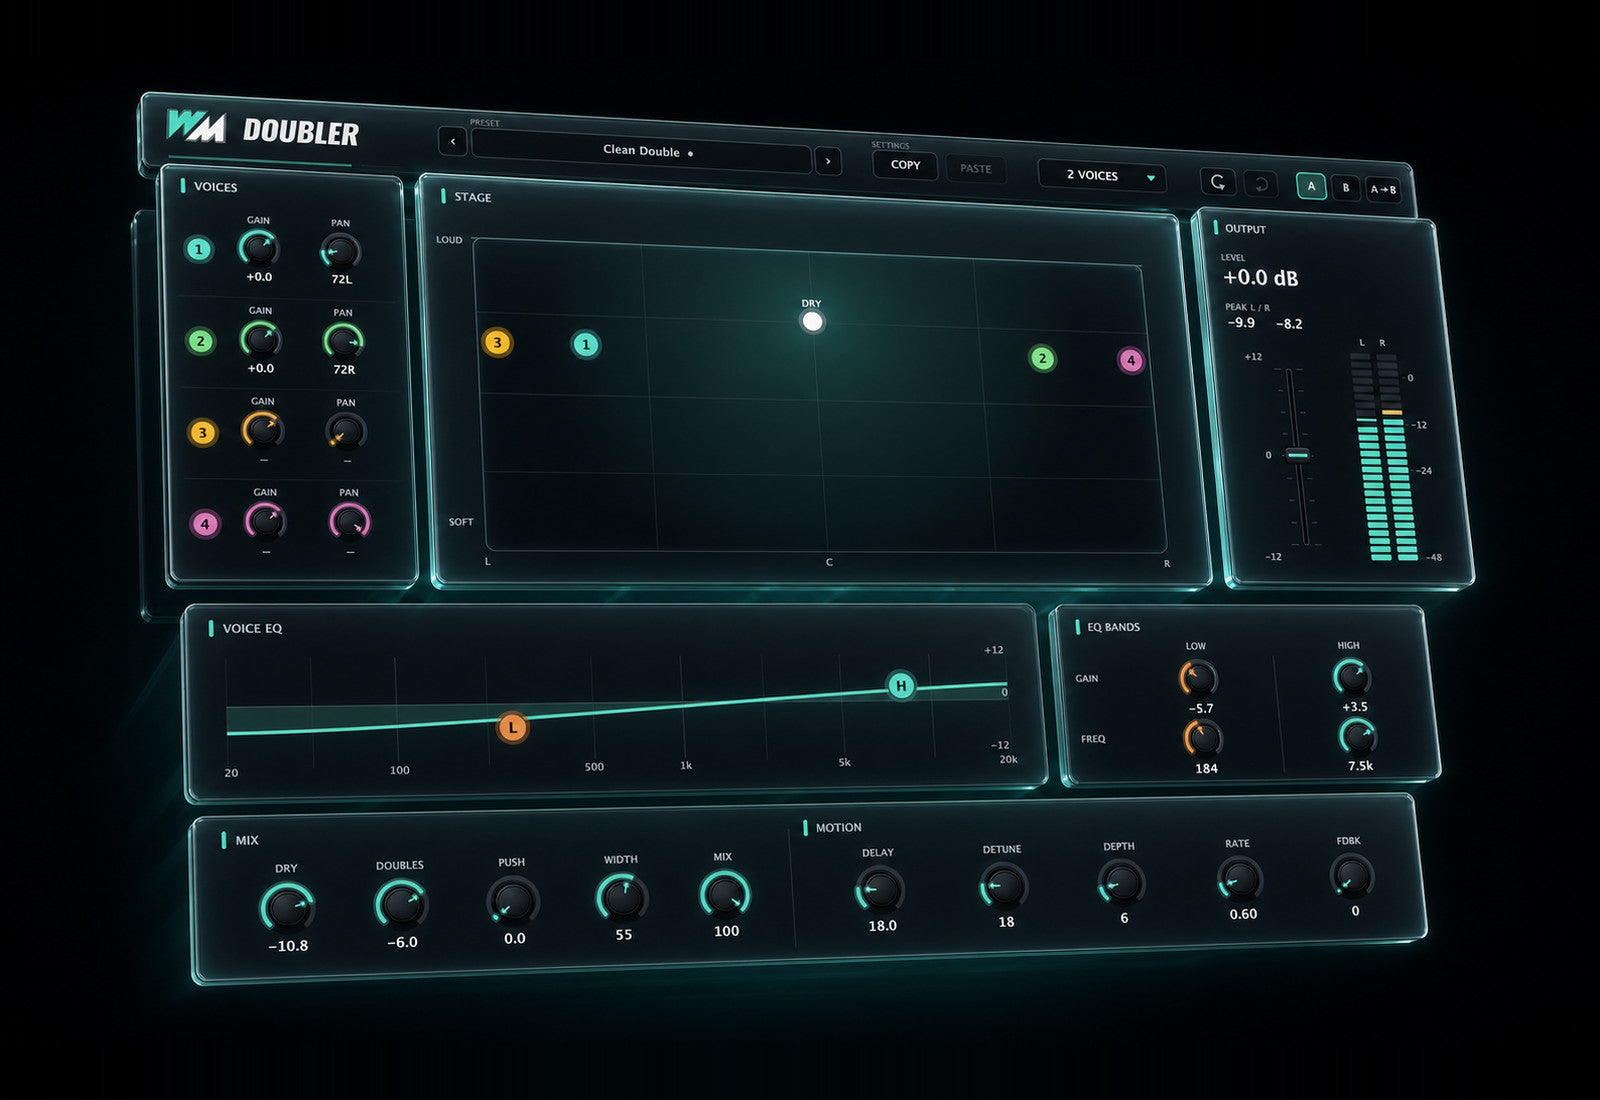Viewport: 1600px width, 1100px height.
Task: Click the WM Doubler logo
Action: click(262, 129)
